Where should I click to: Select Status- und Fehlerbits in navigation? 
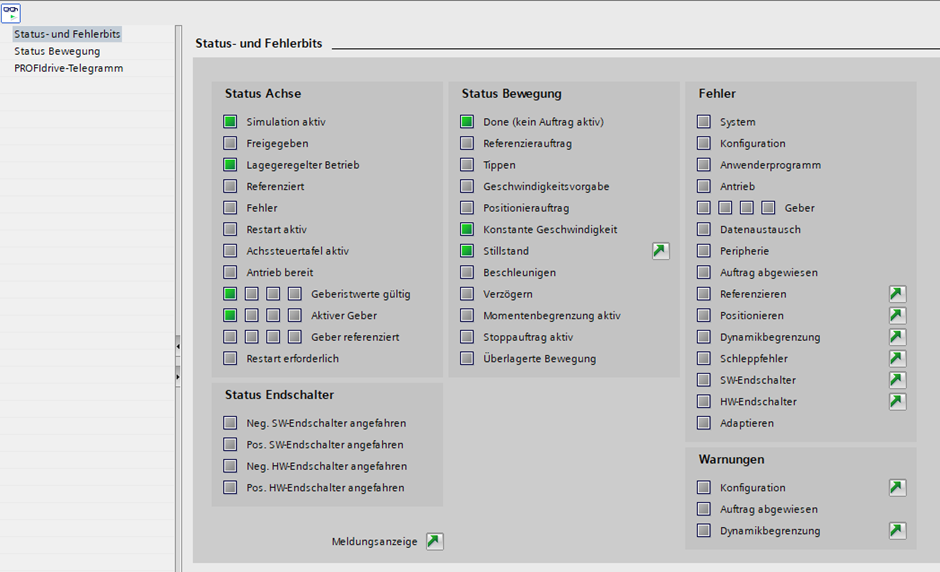pyautogui.click(x=67, y=34)
